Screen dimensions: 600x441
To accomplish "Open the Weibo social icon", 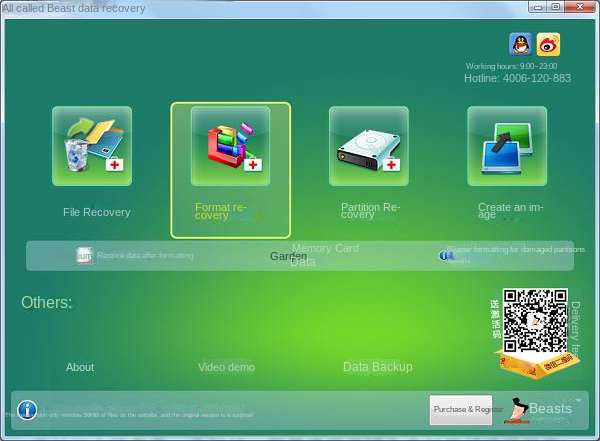I will [x=548, y=44].
